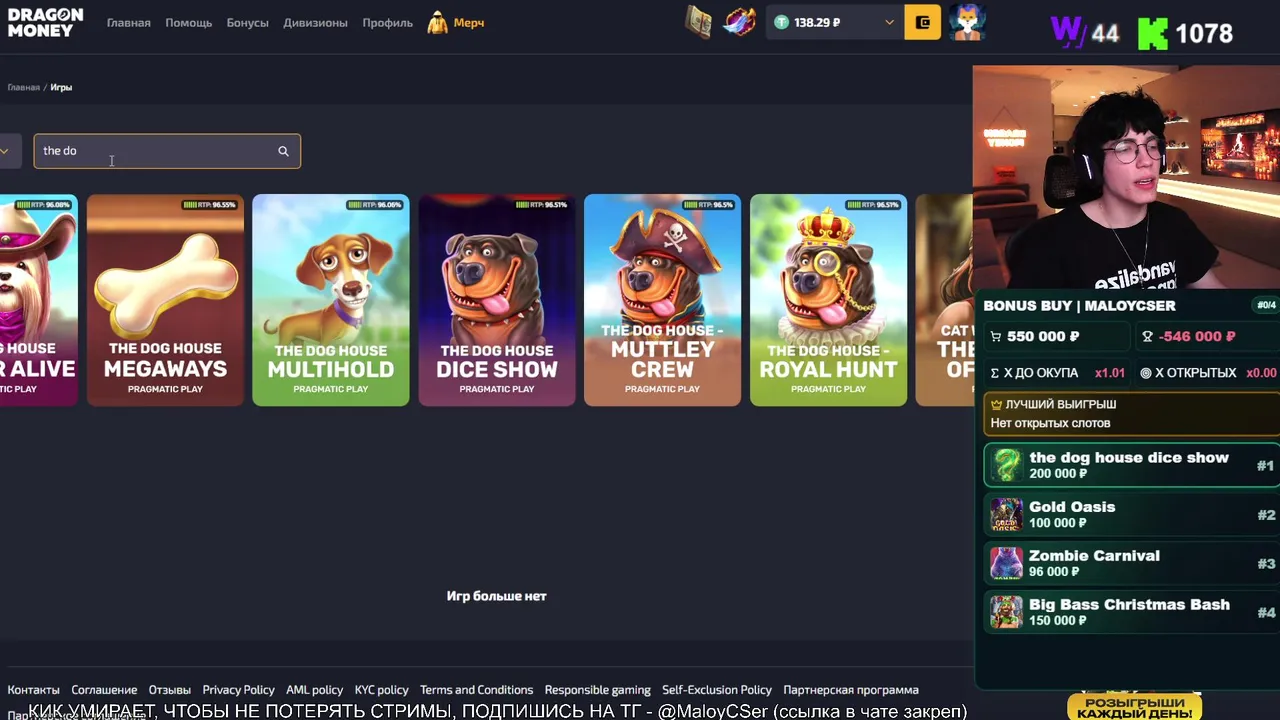Open The Dog House Megaways game
1280x720 pixels.
[165, 300]
